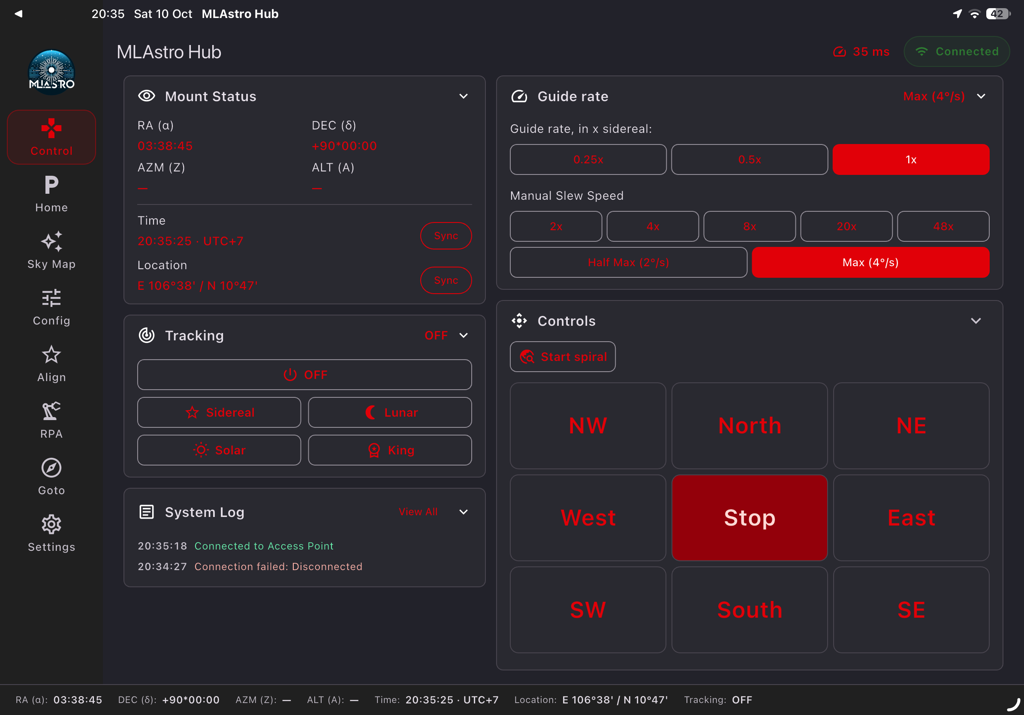Click View All in System Log
This screenshot has width=1024, height=715.
pos(418,512)
